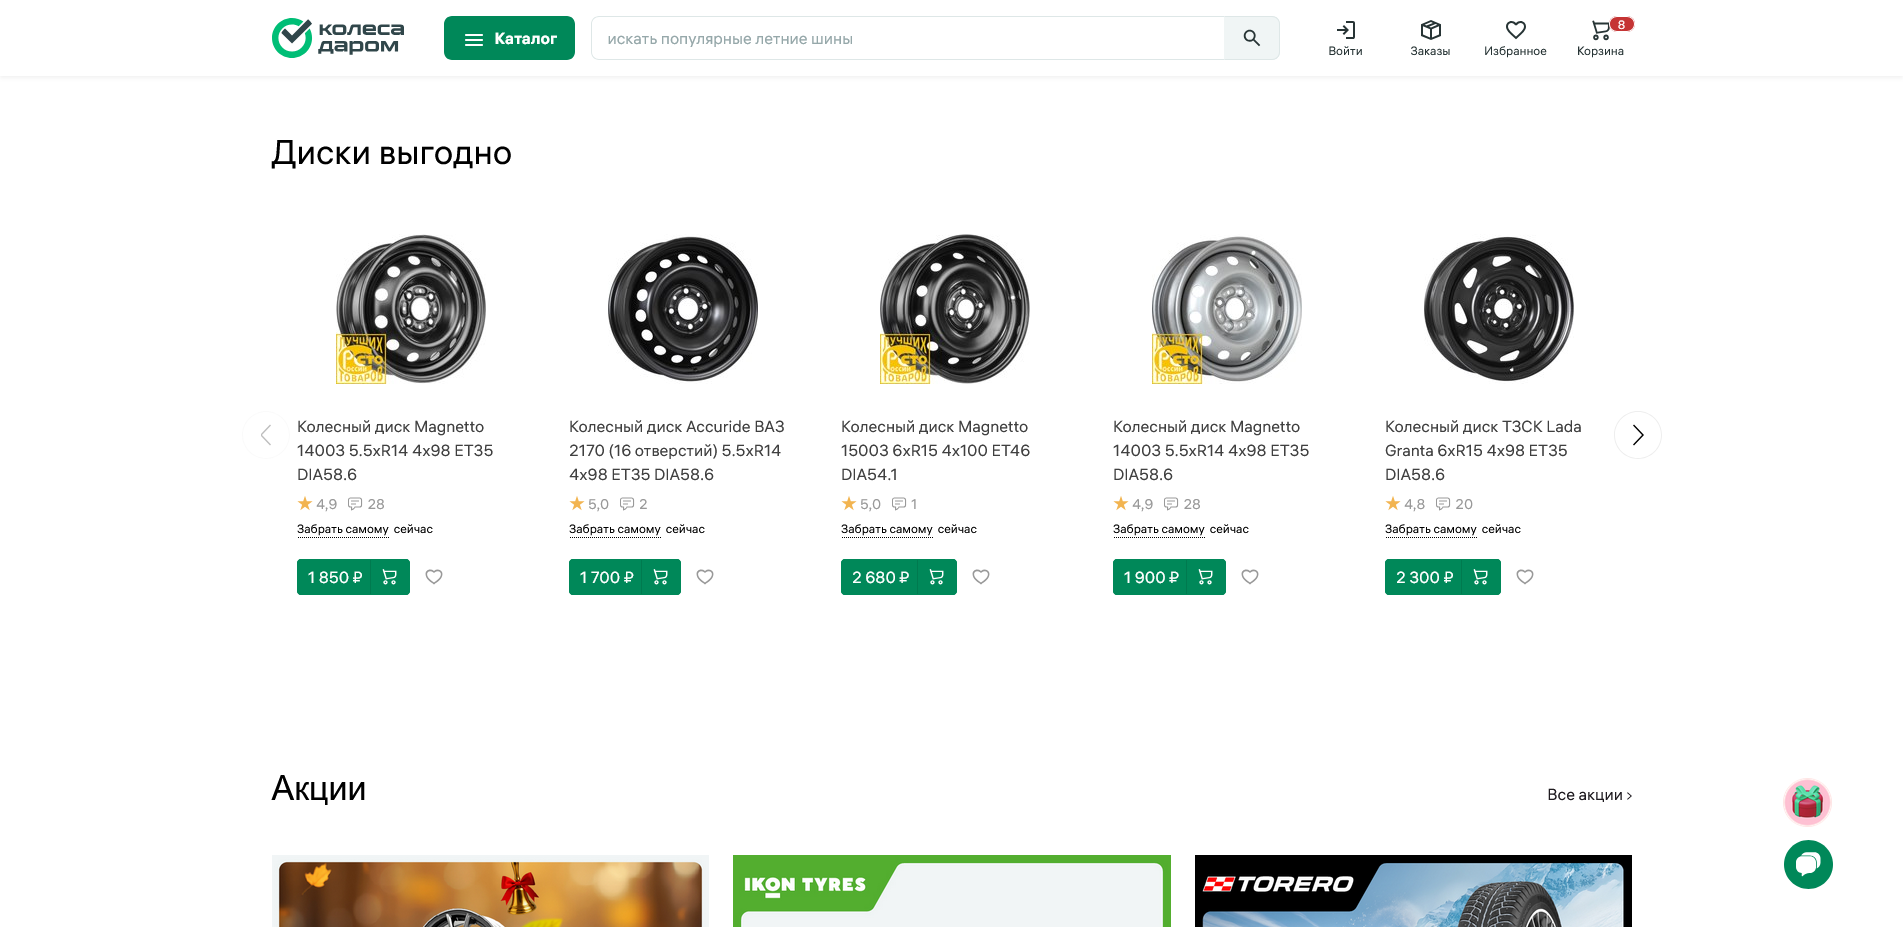Open Избранное favorites in header
1903x927 pixels.
point(1515,38)
